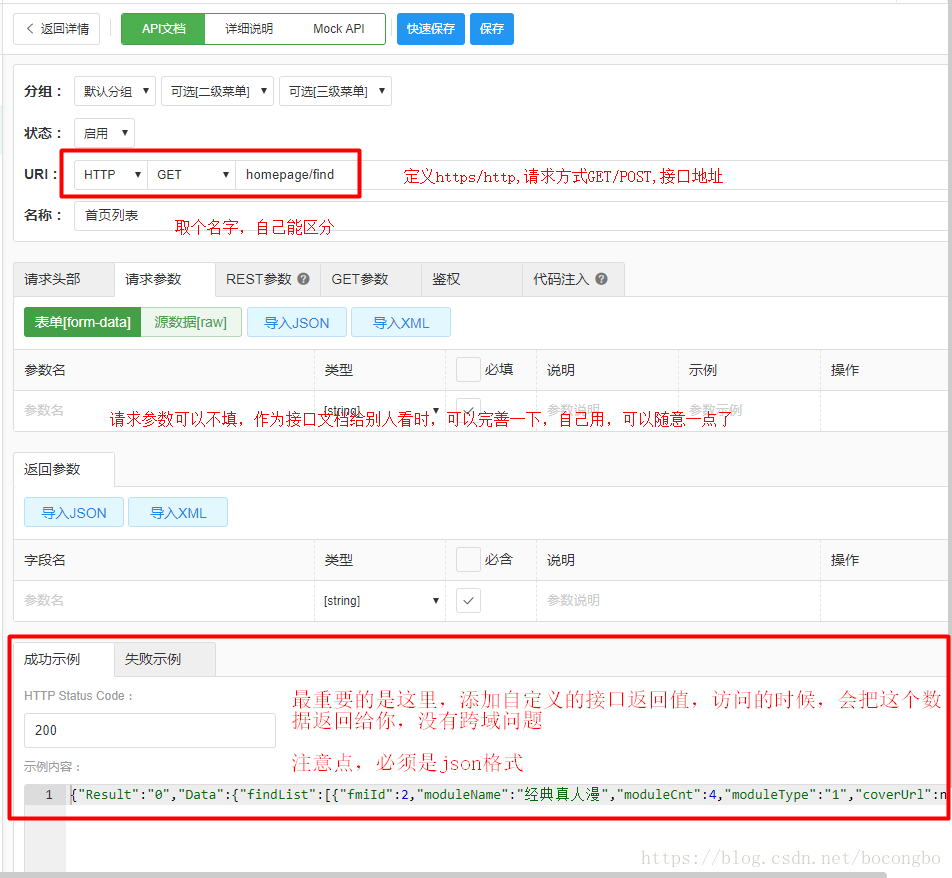Screen dimensions: 952x878
Task: Click the 代码注入 help question icon
Action: (601, 280)
